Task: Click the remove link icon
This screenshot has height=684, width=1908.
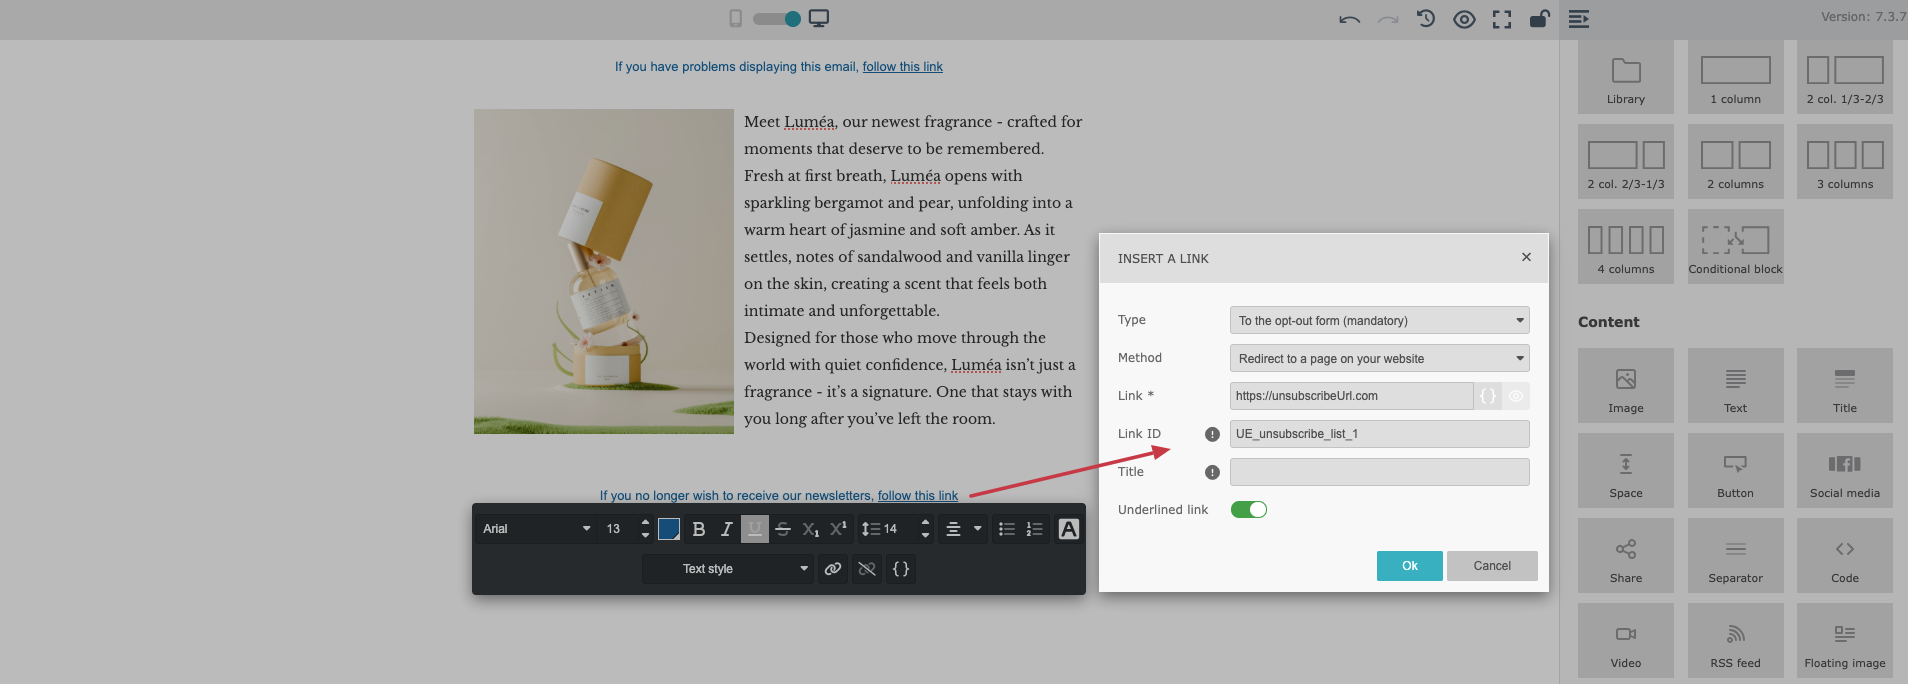Action: point(867,569)
